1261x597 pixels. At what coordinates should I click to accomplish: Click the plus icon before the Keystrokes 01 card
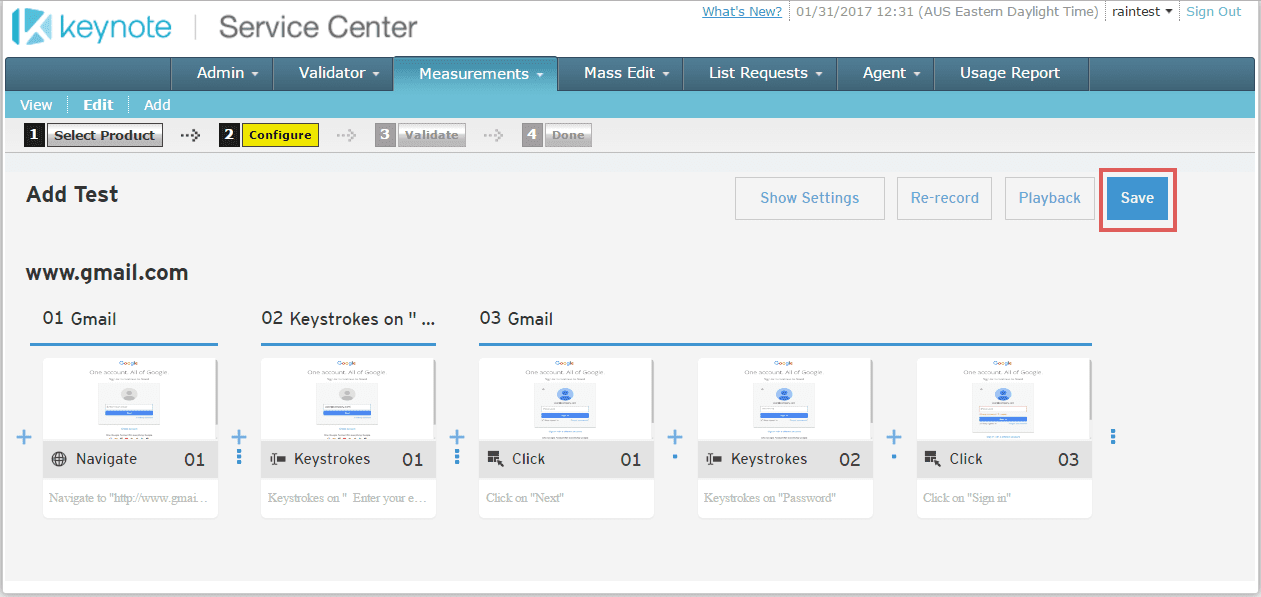pos(239,436)
